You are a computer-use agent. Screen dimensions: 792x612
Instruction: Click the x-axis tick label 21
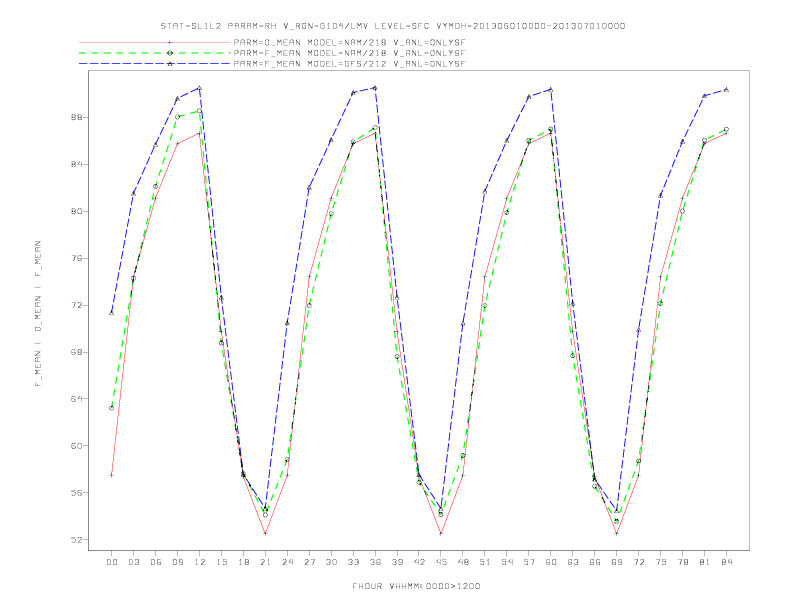tap(265, 562)
